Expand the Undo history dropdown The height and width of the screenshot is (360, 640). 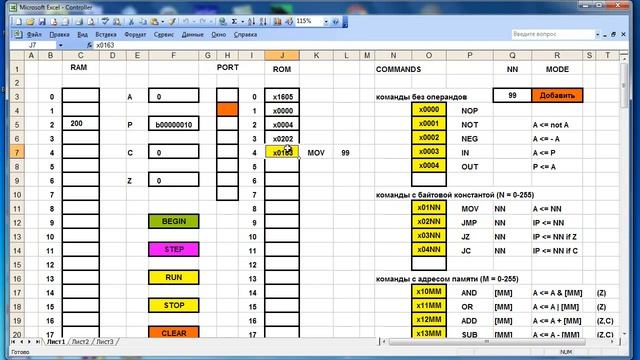click(x=193, y=22)
